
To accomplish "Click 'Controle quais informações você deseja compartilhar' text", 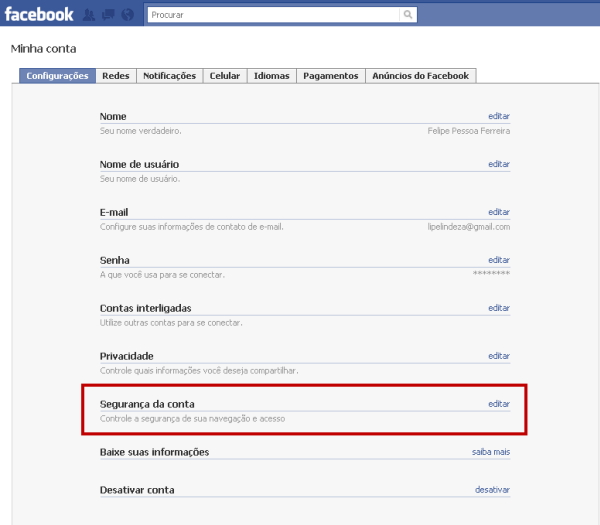I will point(199,371).
